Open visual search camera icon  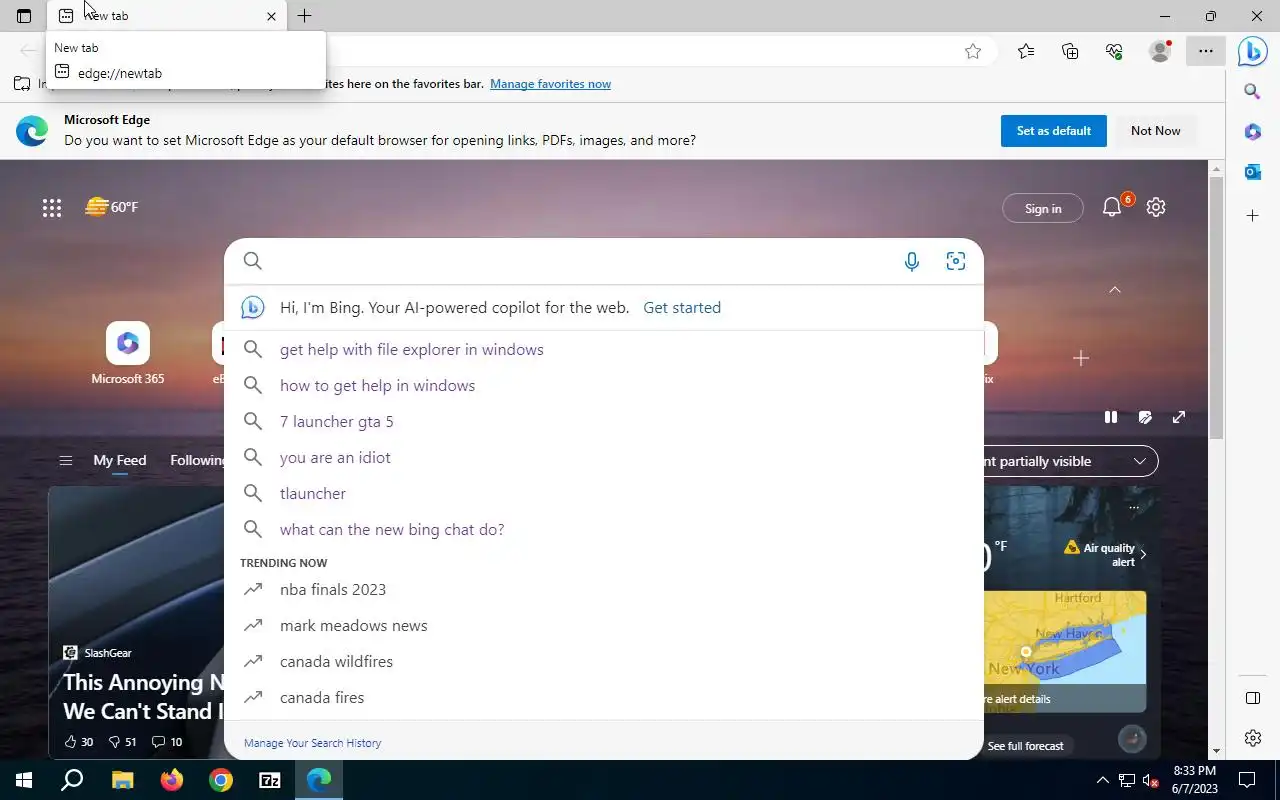tap(955, 261)
